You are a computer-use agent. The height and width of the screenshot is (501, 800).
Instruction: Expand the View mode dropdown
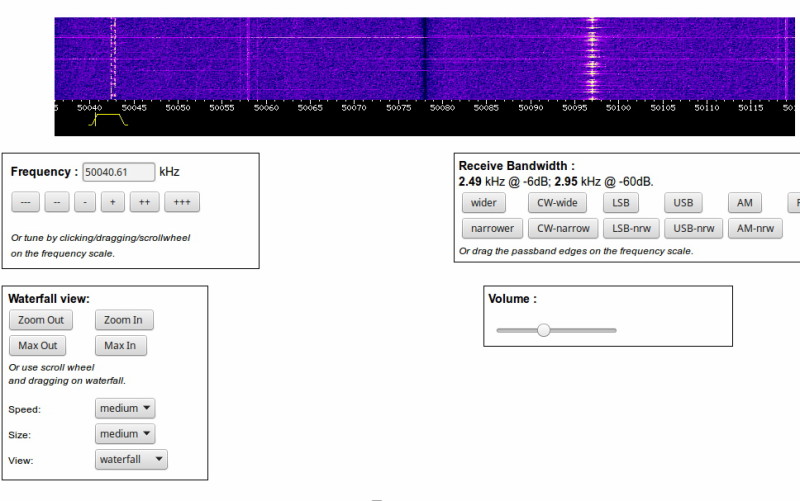131,460
